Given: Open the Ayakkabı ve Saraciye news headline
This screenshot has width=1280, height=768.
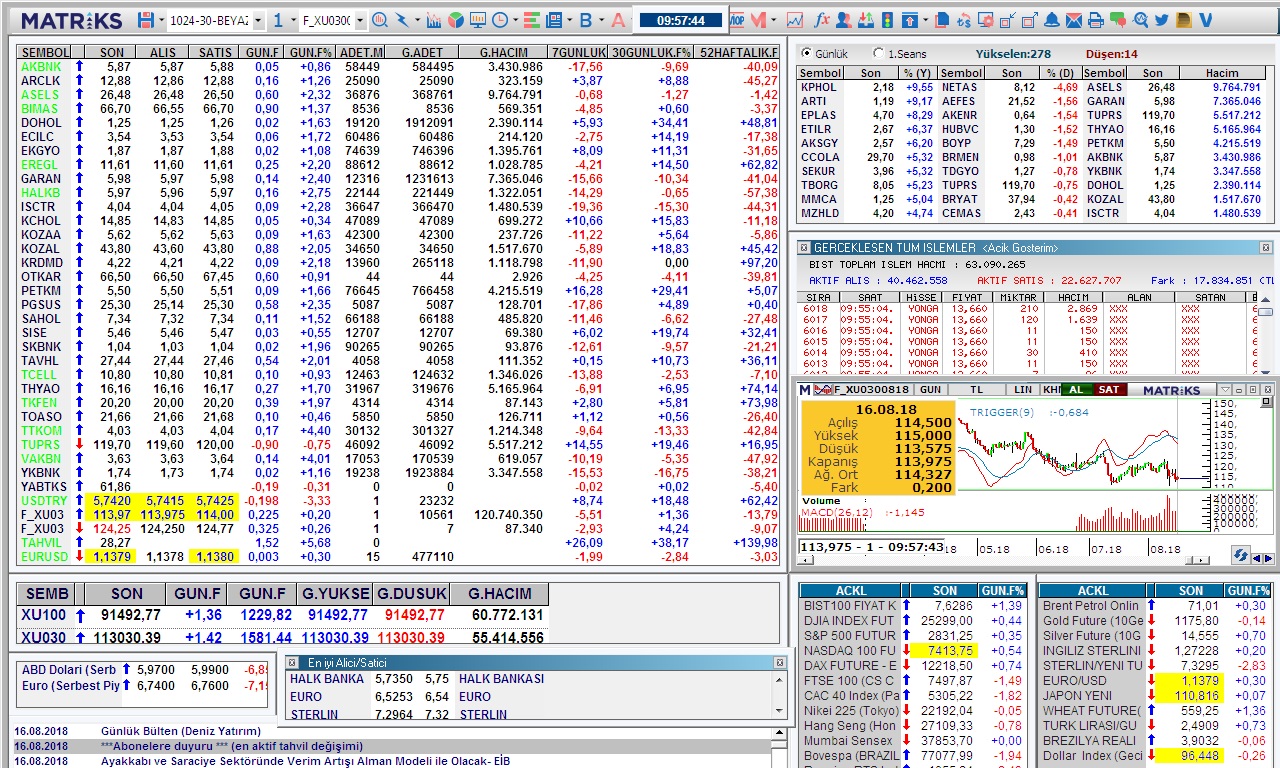Looking at the screenshot, I should 305,761.
